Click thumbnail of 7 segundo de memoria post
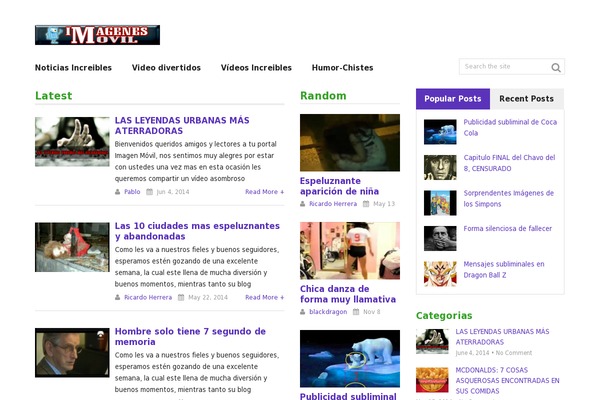This screenshot has width=600, height=400. (x=72, y=353)
